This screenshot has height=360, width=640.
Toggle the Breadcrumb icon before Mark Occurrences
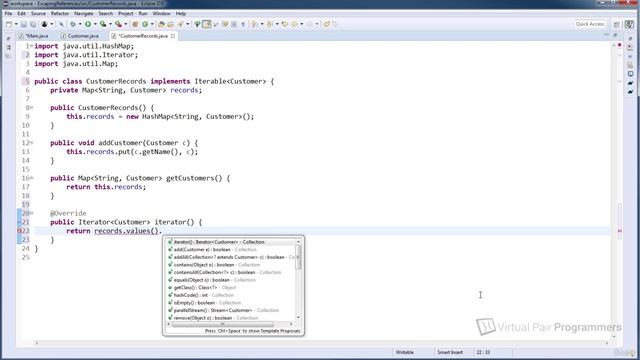pyautogui.click(x=198, y=24)
